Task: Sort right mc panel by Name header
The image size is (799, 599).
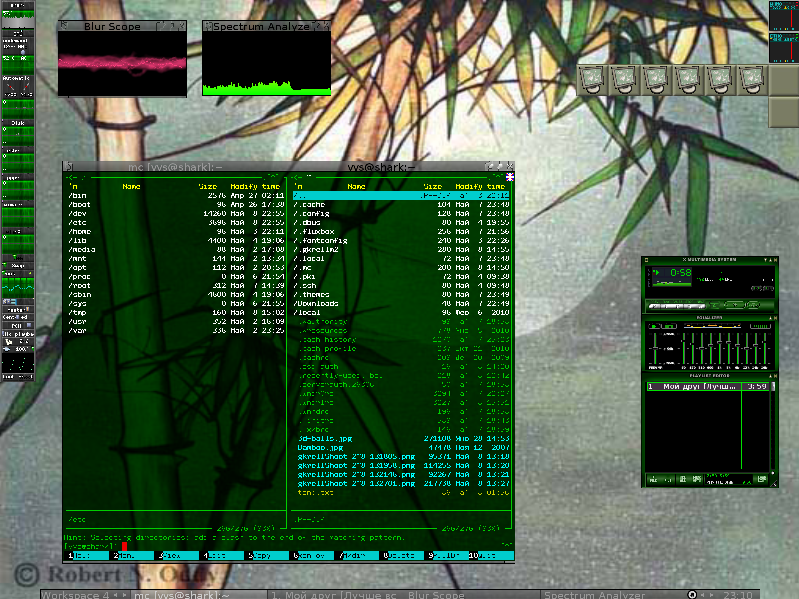Action: [x=356, y=186]
